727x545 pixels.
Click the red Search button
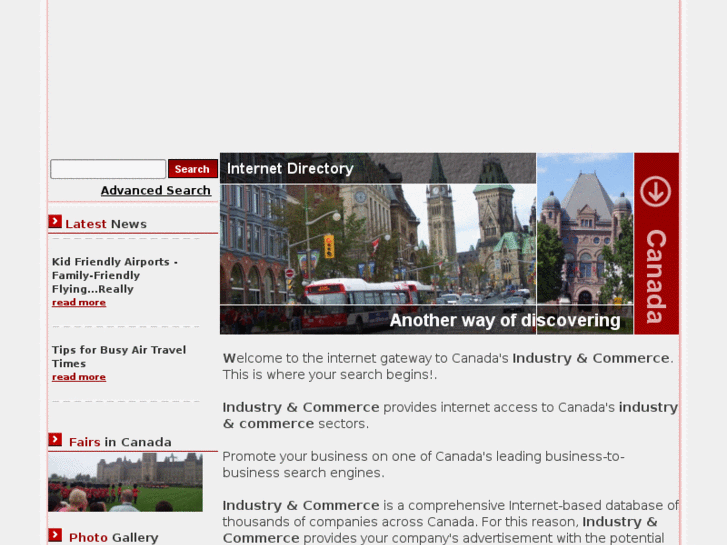(192, 169)
